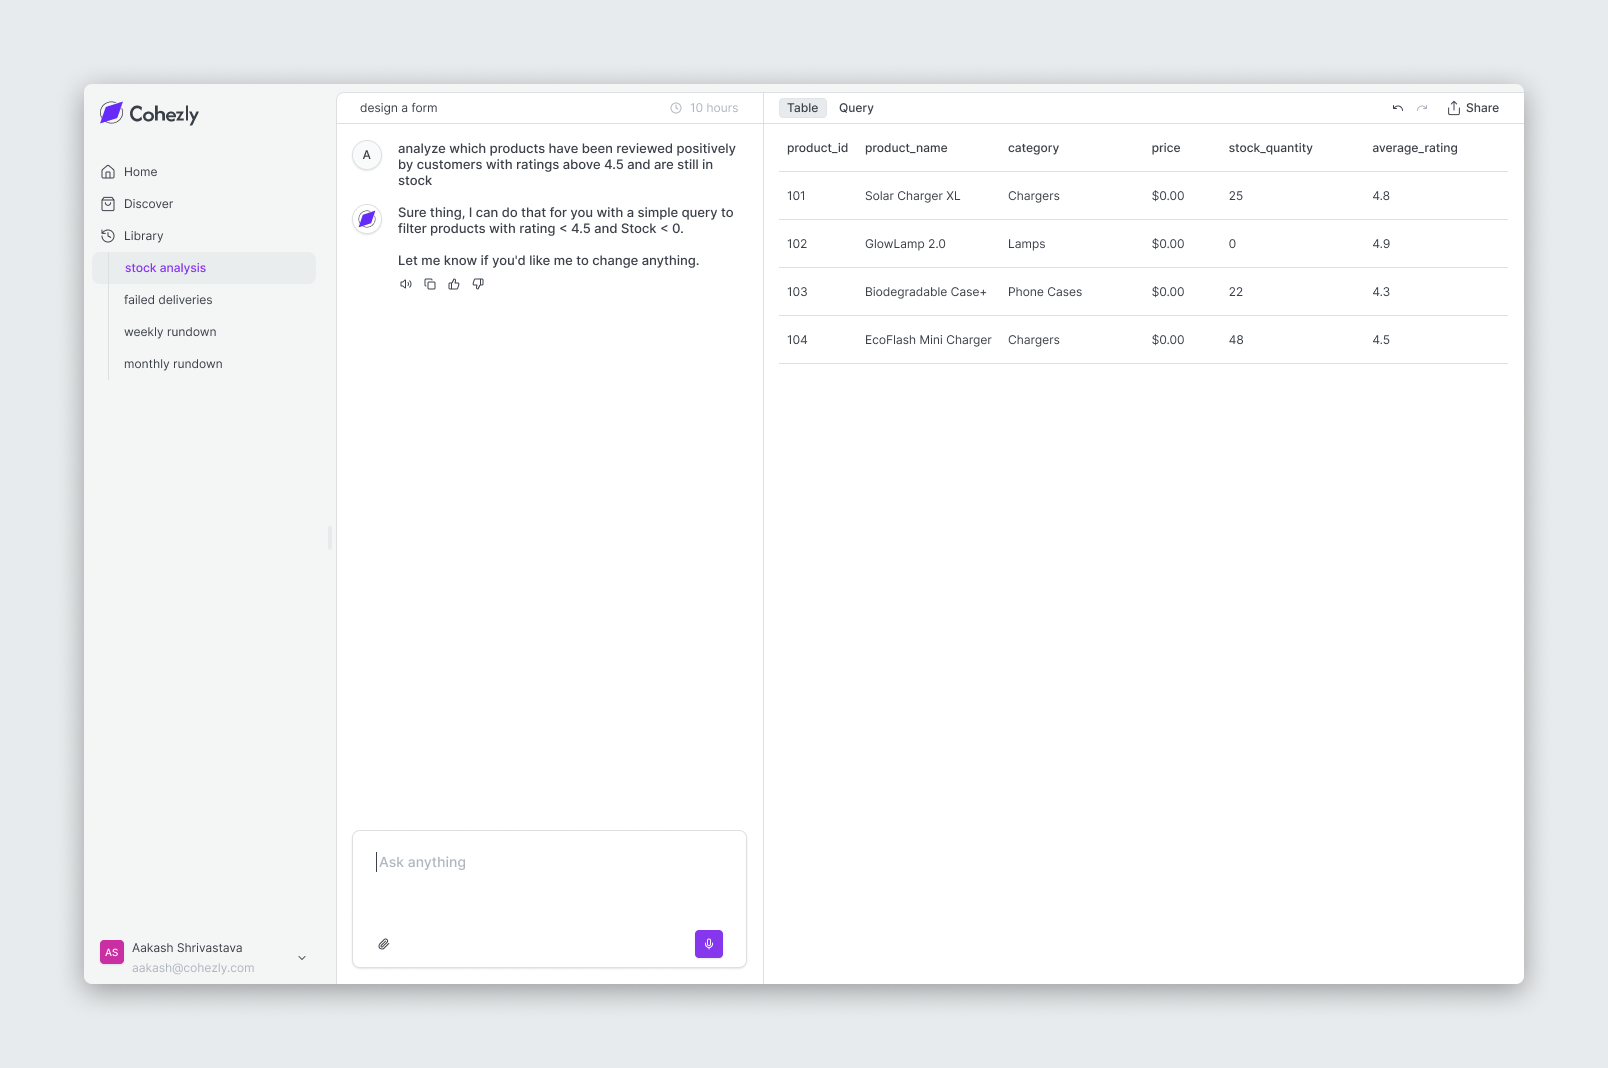Screen dimensions: 1608x1068
Task: Copy the assistant's response
Action: click(x=430, y=284)
